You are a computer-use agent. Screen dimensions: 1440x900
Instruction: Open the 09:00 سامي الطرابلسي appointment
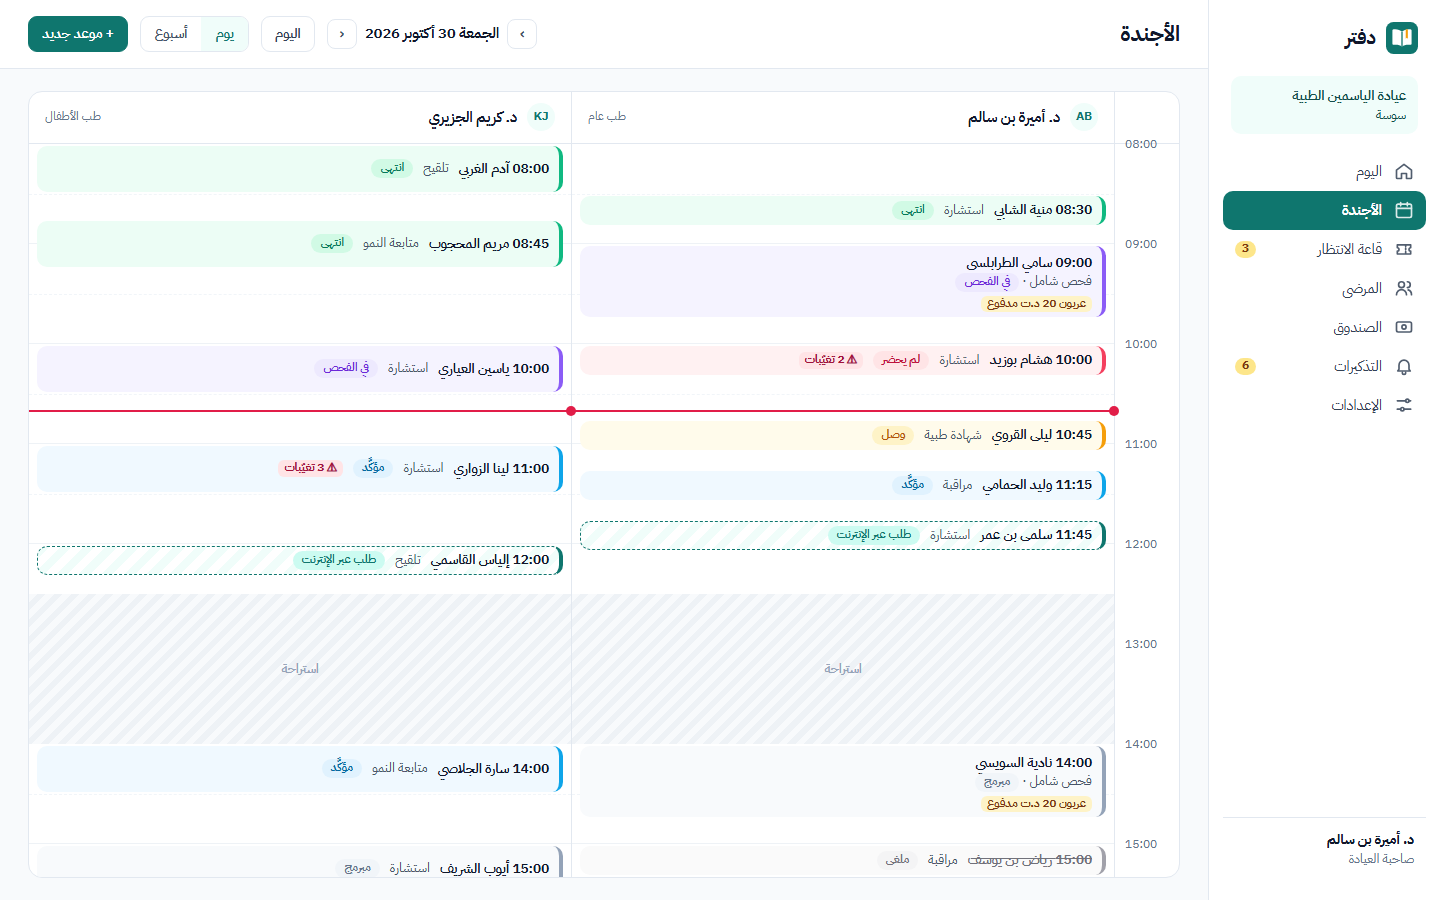(843, 282)
